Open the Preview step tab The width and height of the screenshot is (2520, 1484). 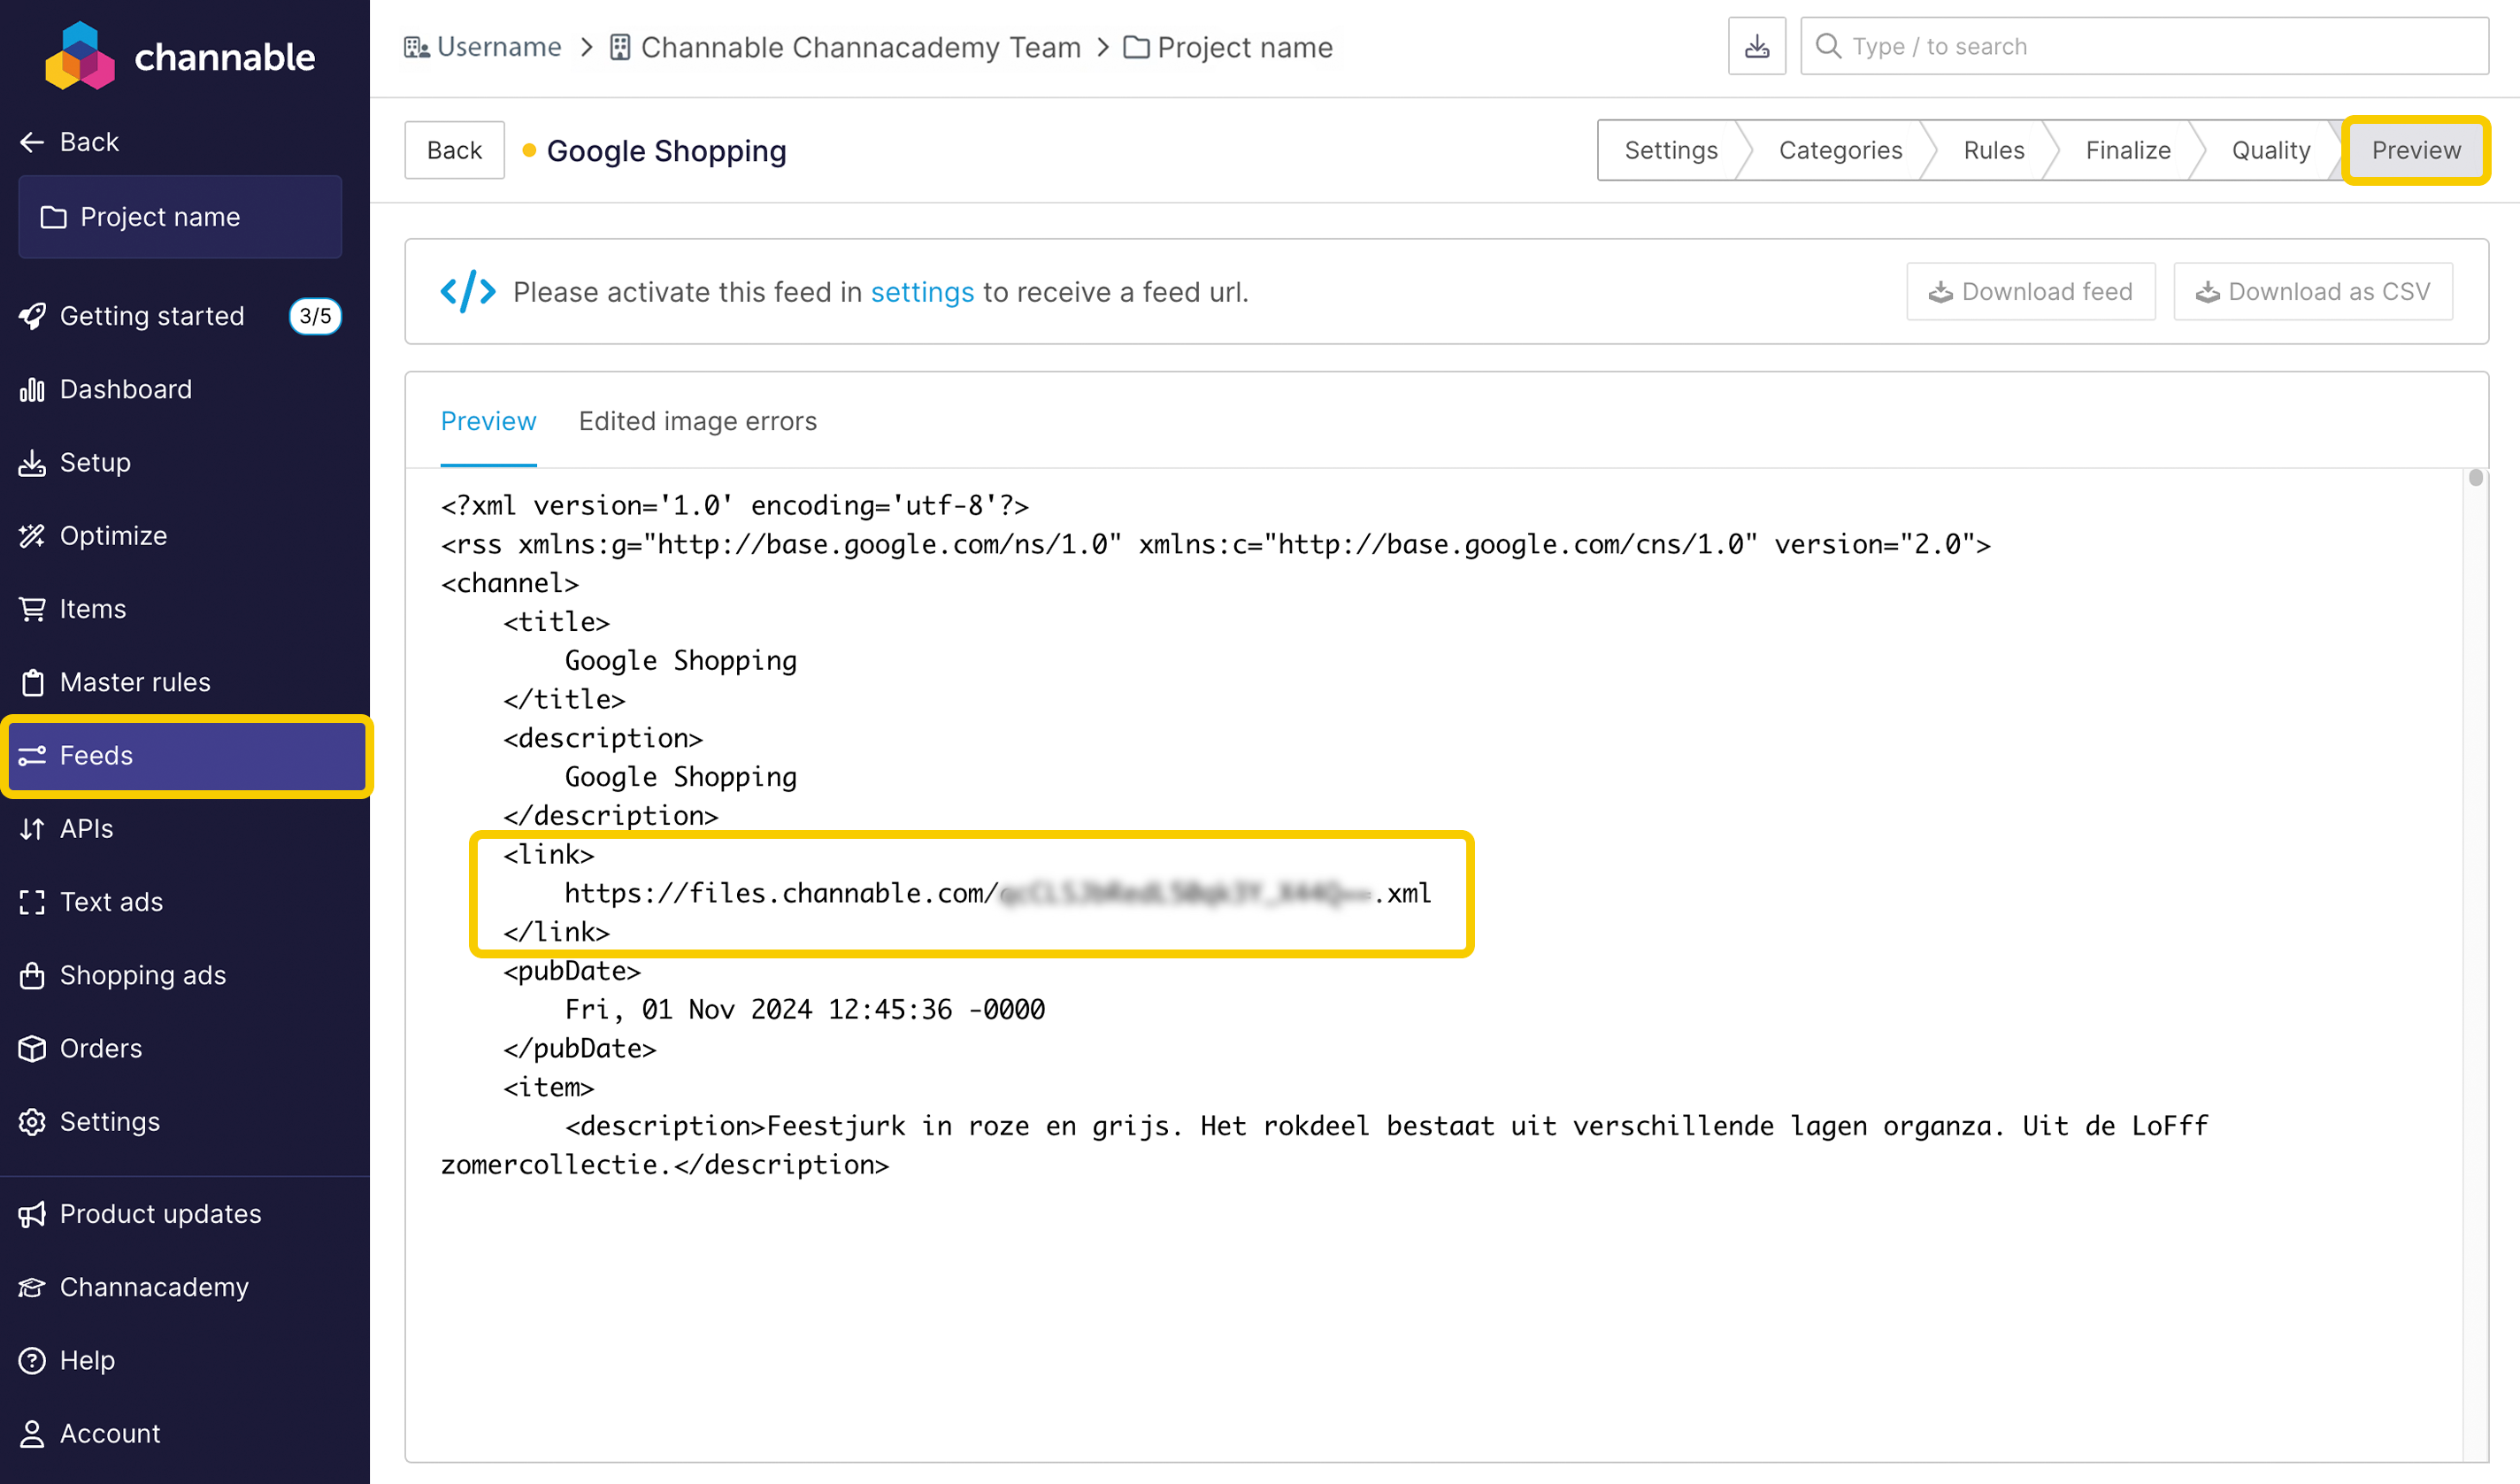pos(2416,150)
